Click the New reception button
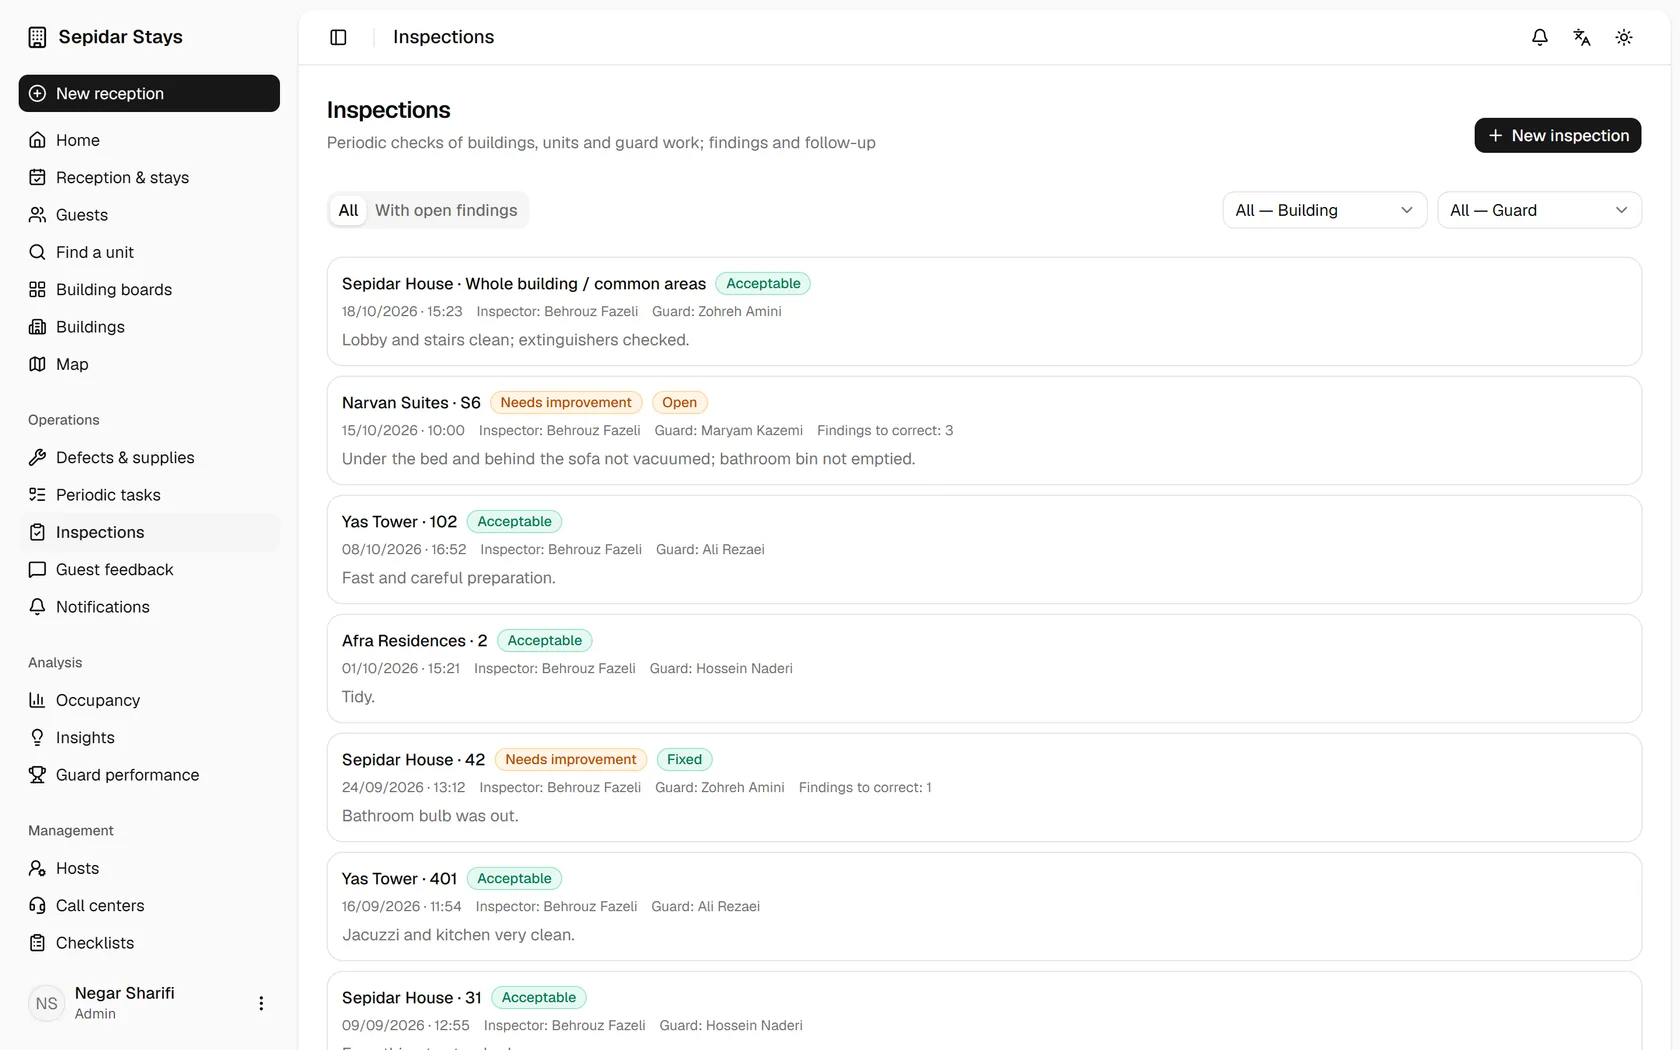This screenshot has width=1680, height=1050. (149, 93)
